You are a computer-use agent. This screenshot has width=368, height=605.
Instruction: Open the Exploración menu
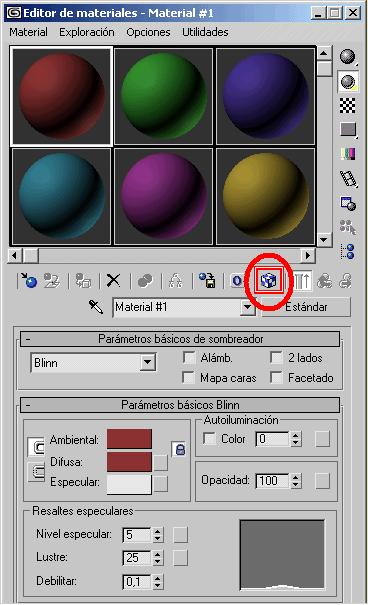(87, 32)
